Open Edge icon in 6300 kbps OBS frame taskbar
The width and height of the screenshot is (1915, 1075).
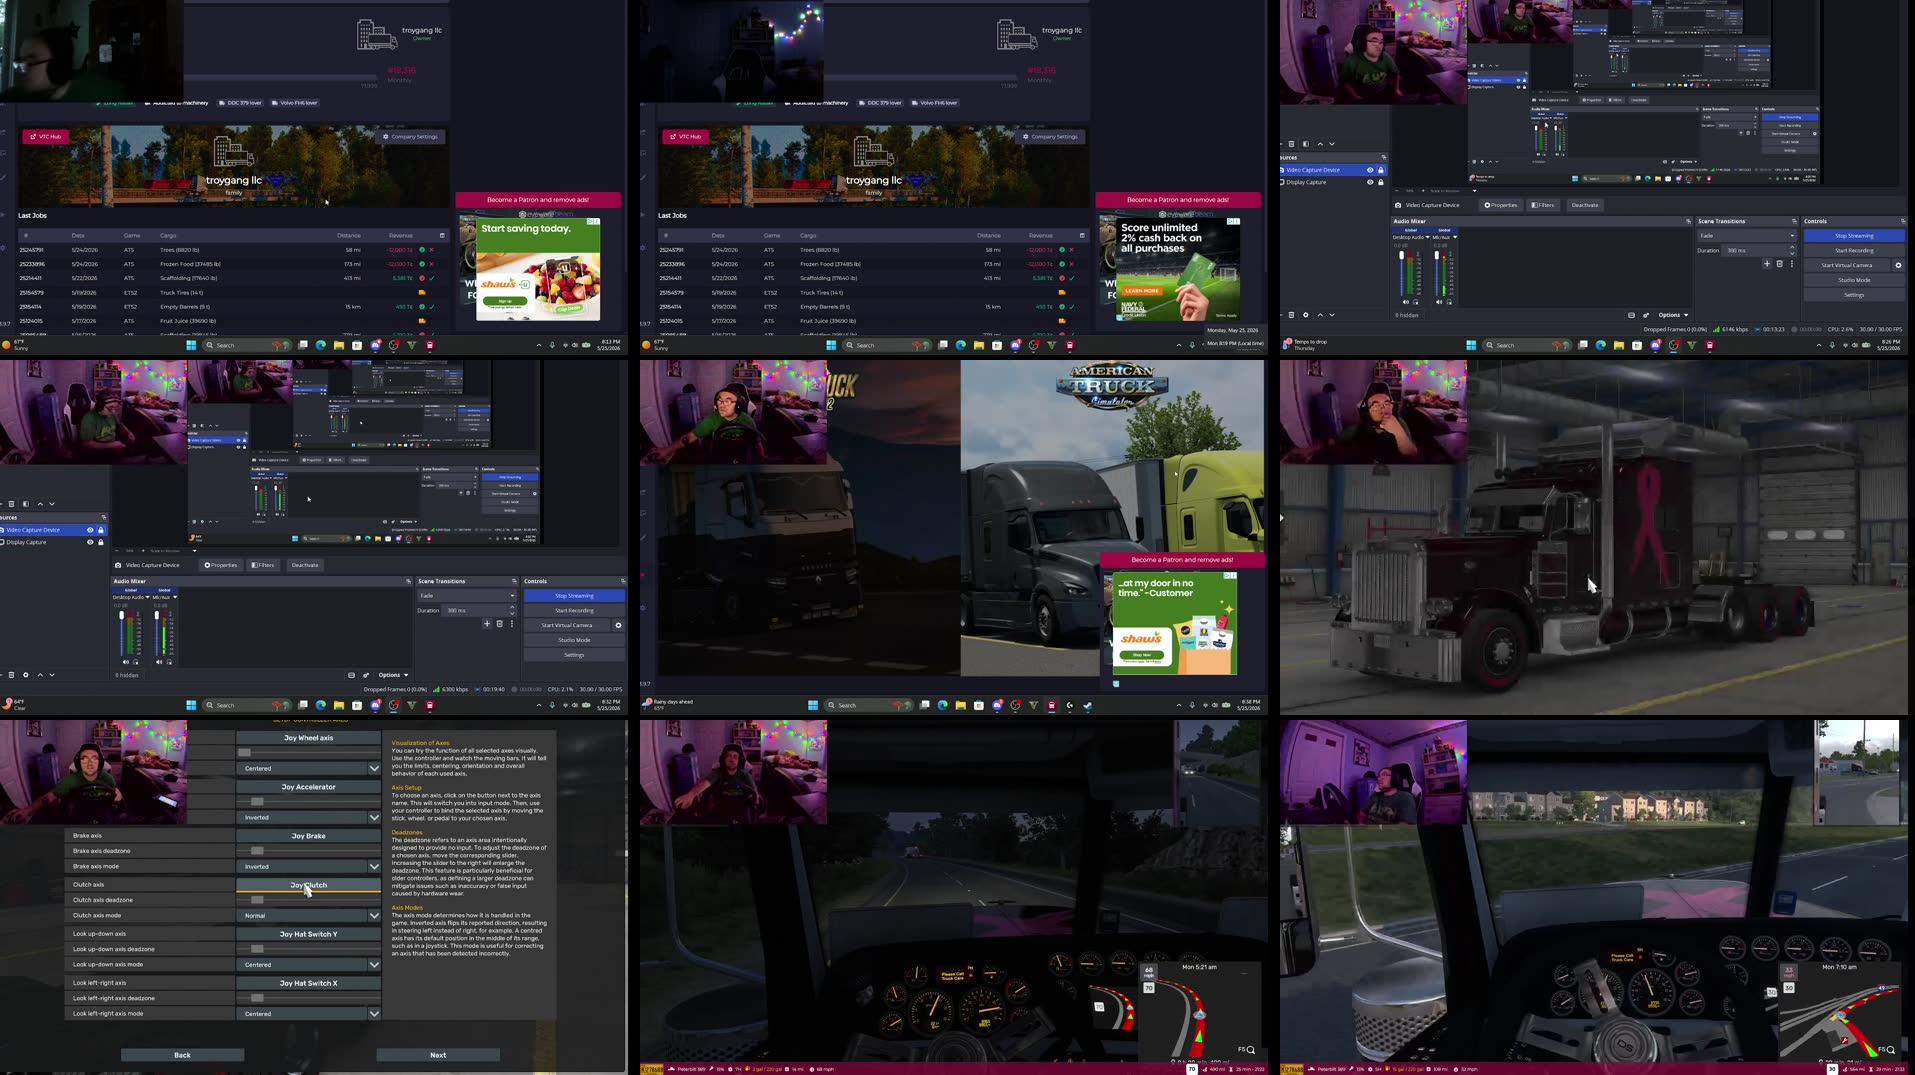pos(321,705)
